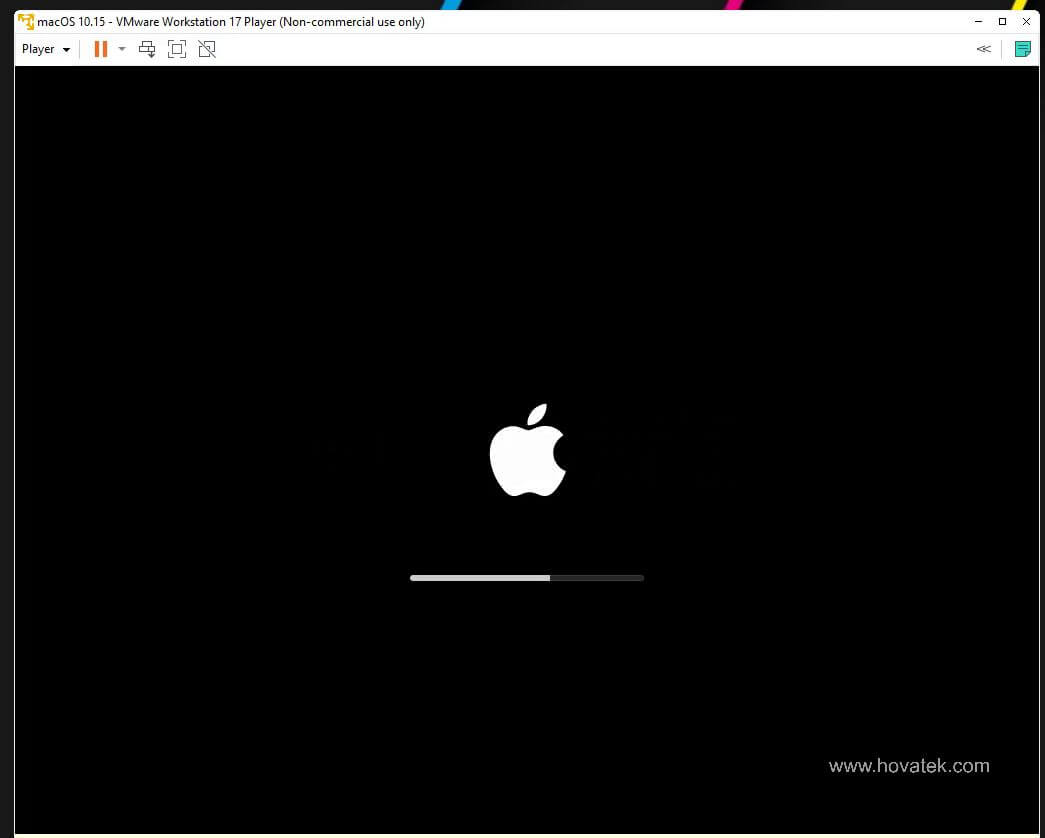Viewport: 1045px width, 838px height.
Task: Minimize the VMware Player window
Action: pyautogui.click(x=977, y=21)
